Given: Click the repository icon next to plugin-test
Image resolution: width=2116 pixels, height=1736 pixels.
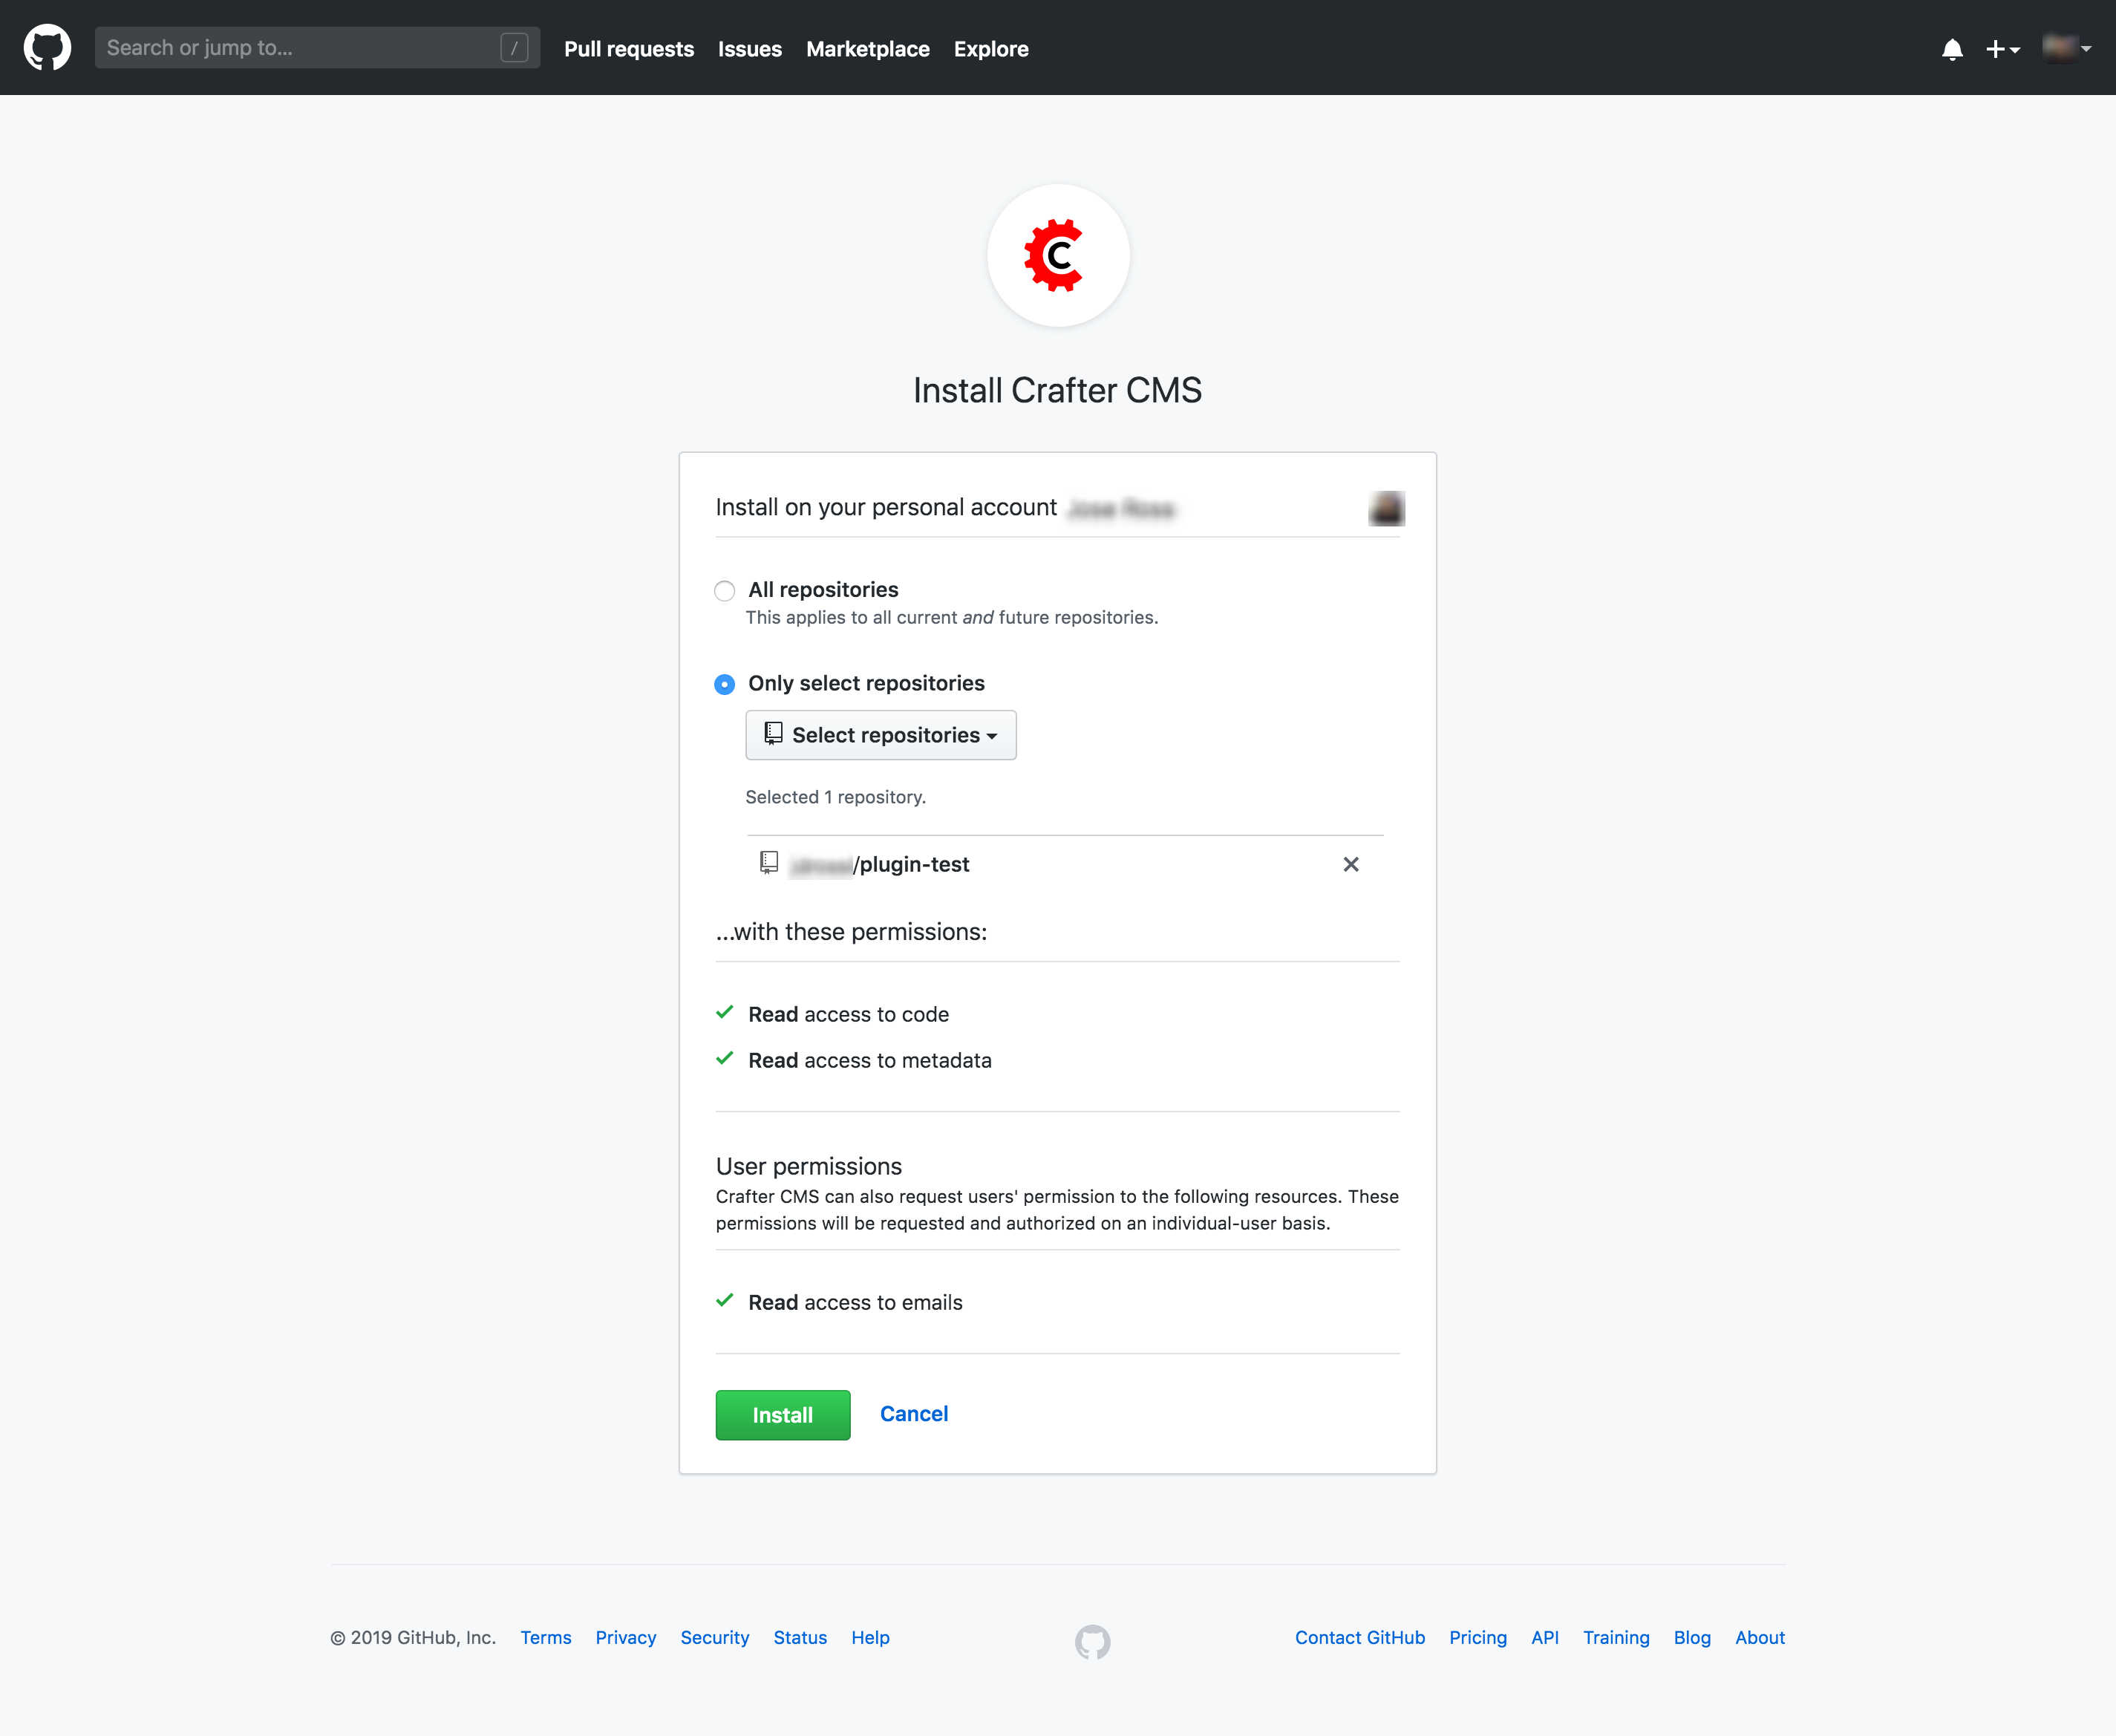Looking at the screenshot, I should click(x=768, y=863).
